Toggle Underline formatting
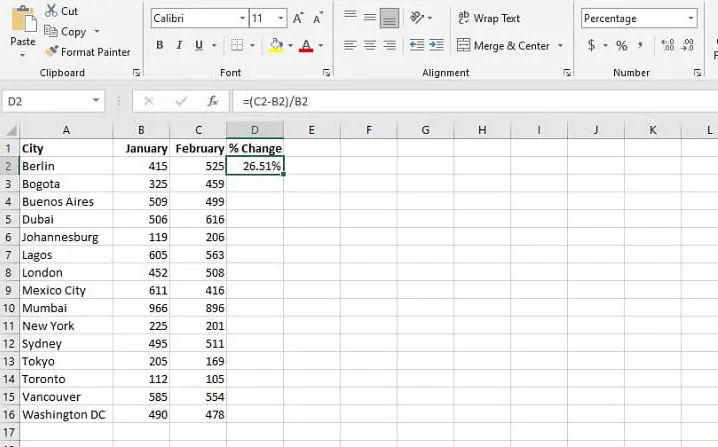 tap(199, 45)
